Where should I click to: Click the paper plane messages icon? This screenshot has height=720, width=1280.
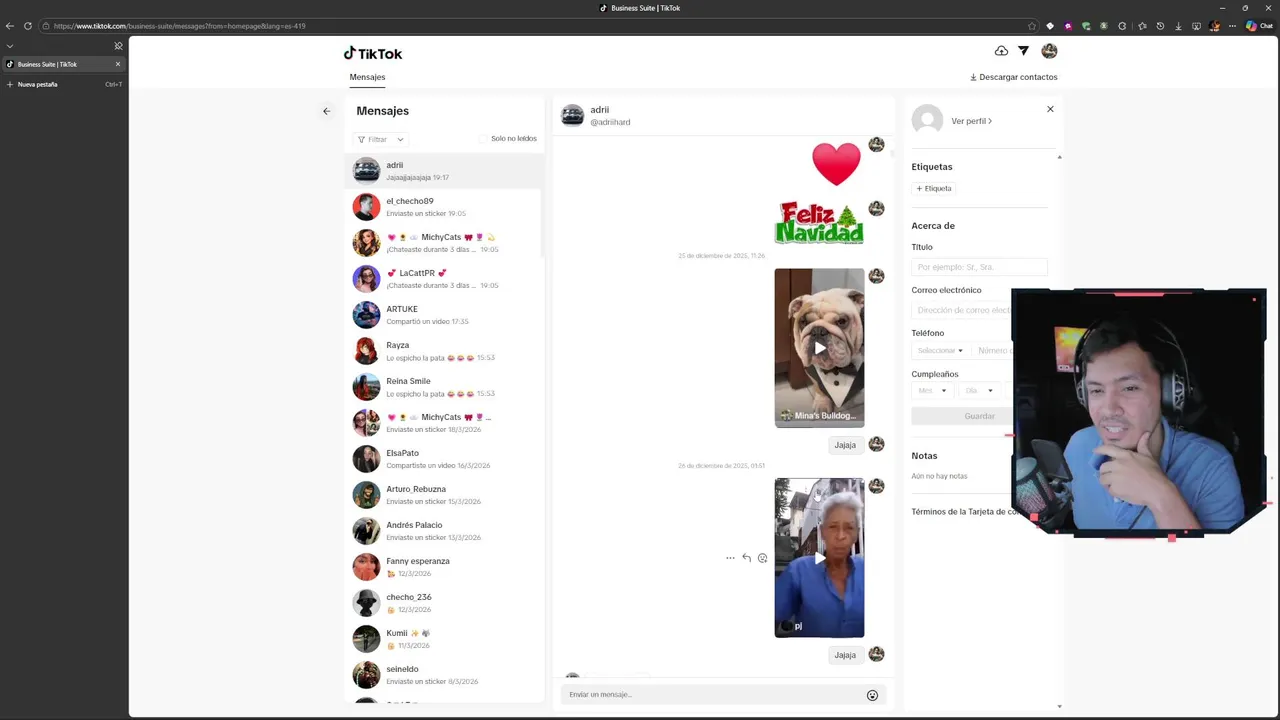(x=1023, y=51)
